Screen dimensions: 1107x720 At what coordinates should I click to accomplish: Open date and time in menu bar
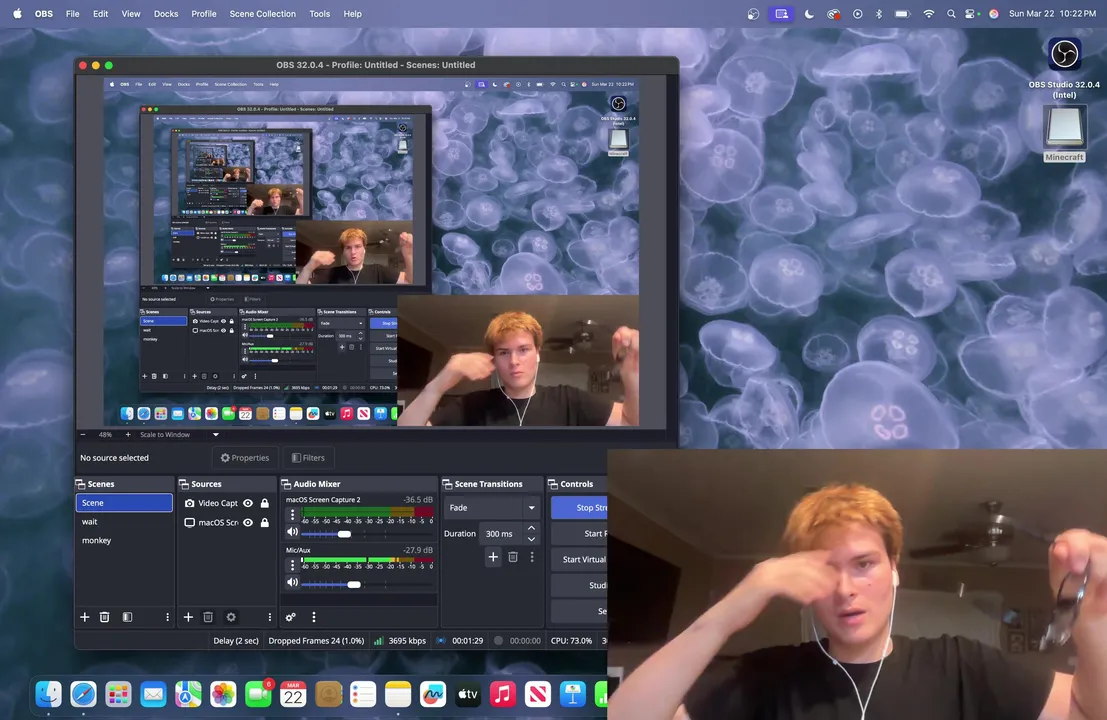1052,13
